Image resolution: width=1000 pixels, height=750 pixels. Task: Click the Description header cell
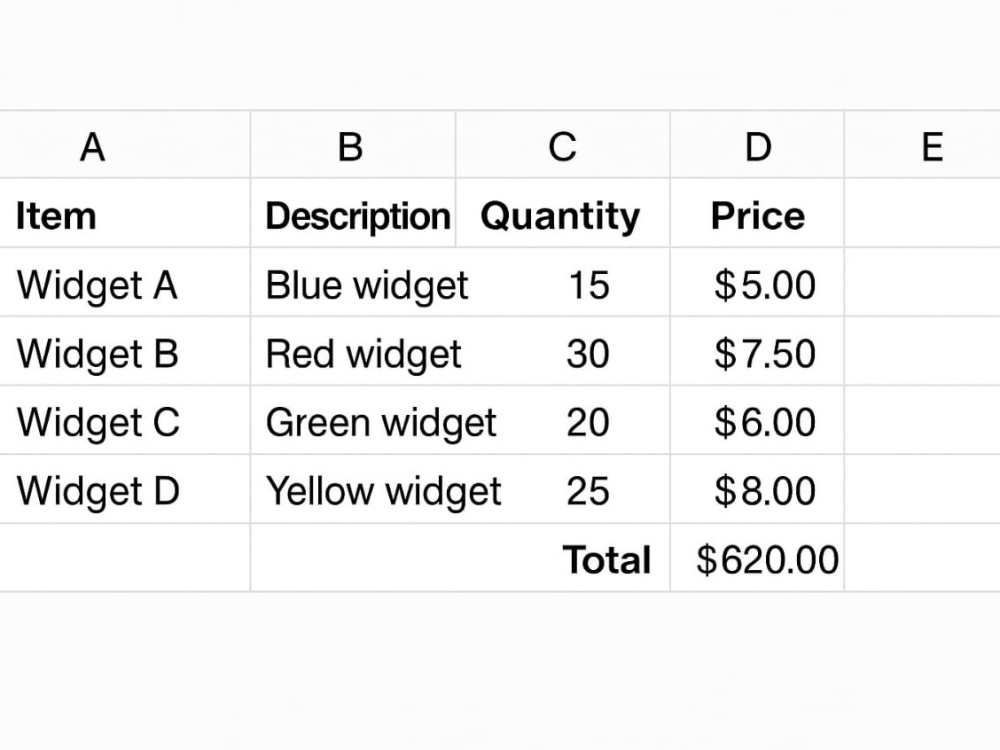coord(353,213)
